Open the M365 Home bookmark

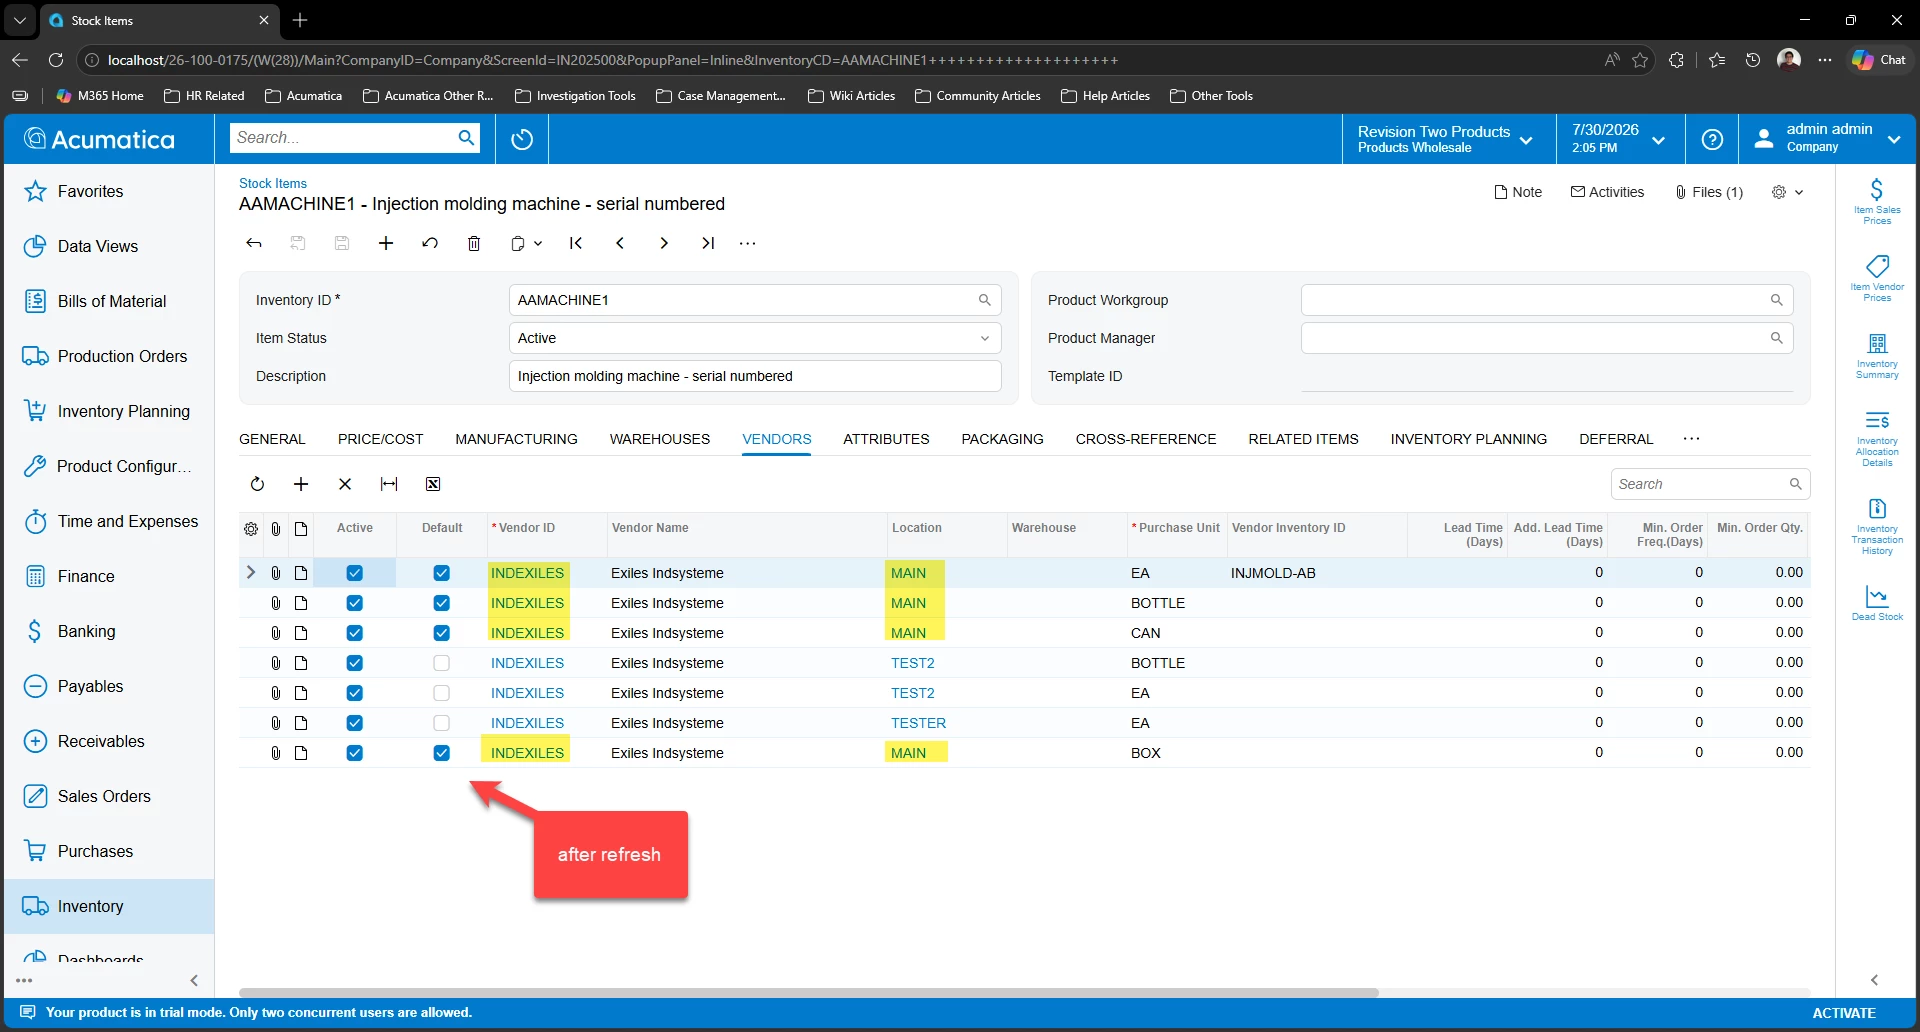(100, 96)
